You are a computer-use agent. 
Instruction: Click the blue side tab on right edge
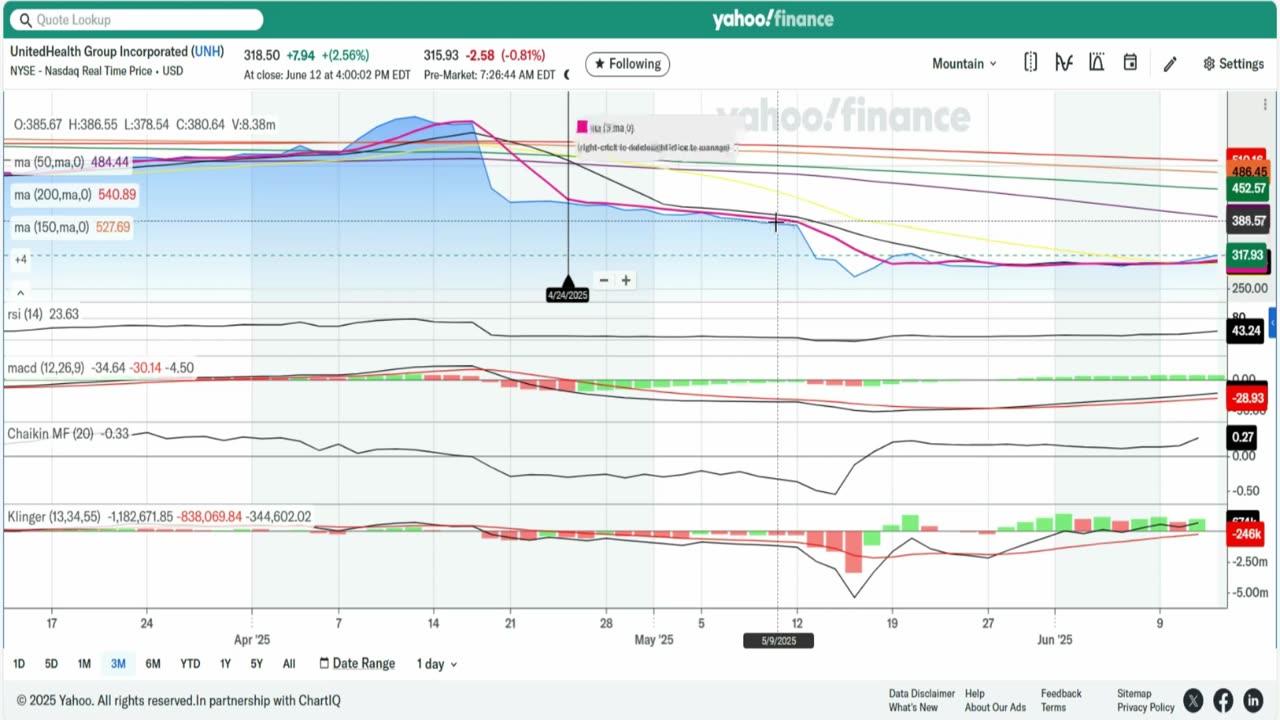coord(1273,323)
